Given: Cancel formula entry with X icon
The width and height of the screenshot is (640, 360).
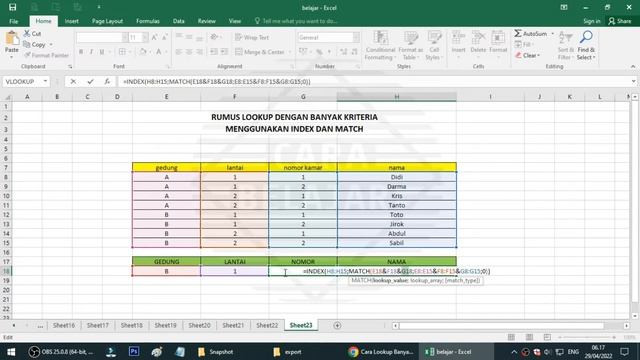Looking at the screenshot, I should tap(73, 82).
